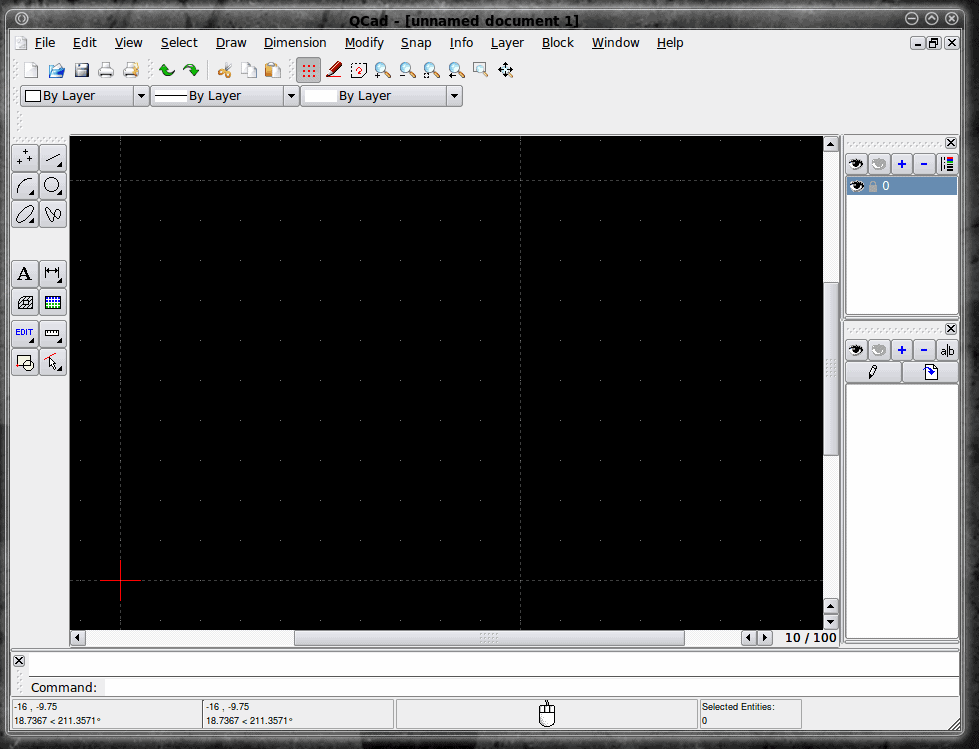Click into the Command input field
979x749 pixels.
click(531, 687)
